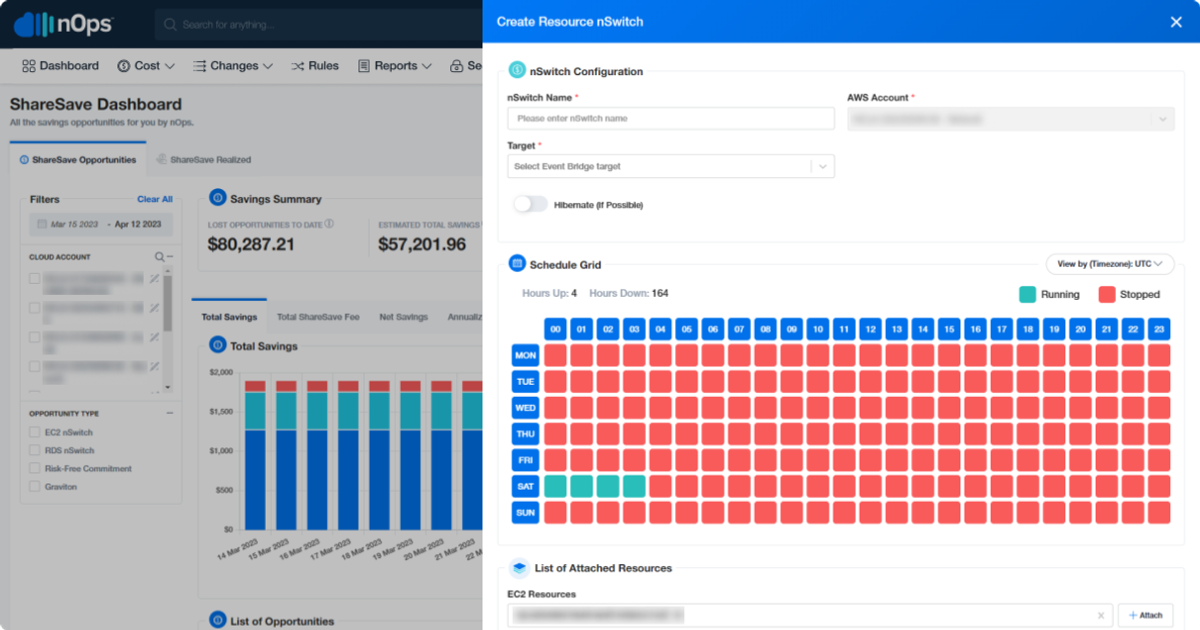Viewport: 1200px width, 630px height.
Task: Click the nOps logo in the header
Action: (64, 24)
